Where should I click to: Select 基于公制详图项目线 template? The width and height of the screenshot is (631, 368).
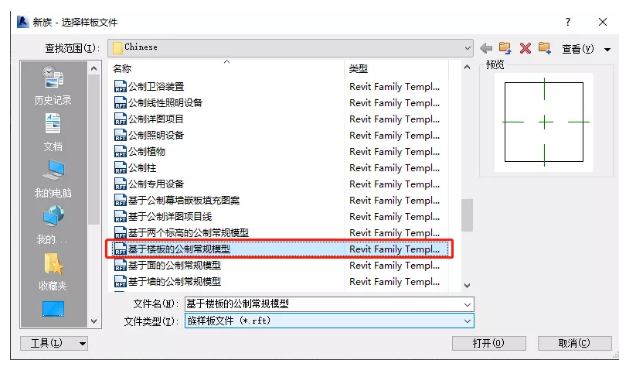tap(170, 217)
